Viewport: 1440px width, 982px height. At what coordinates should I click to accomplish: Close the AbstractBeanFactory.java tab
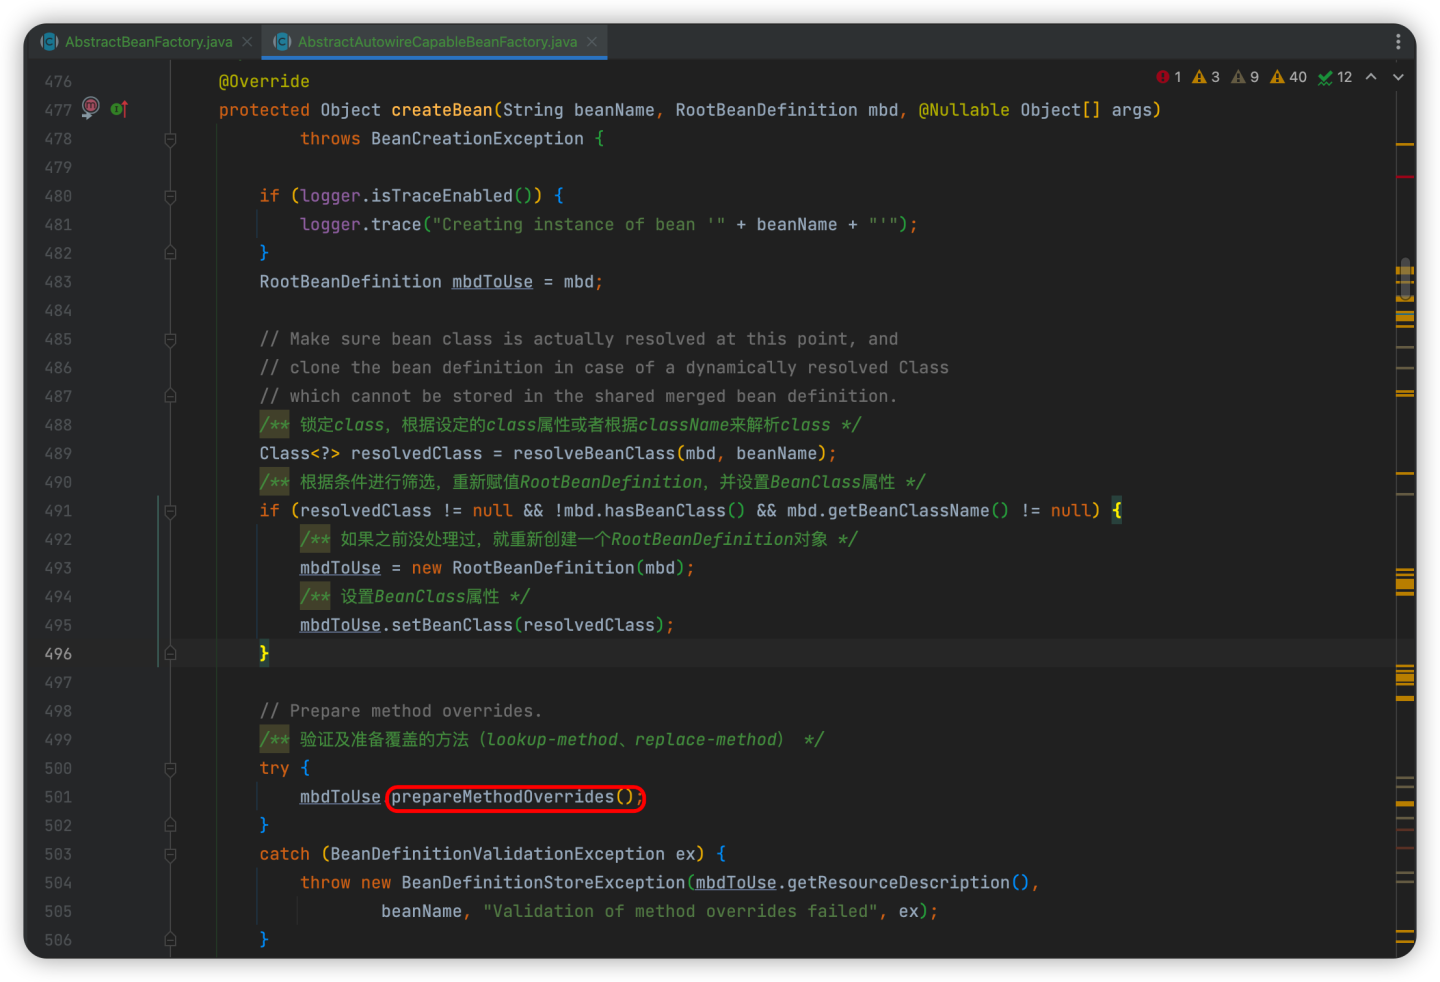pos(247,42)
